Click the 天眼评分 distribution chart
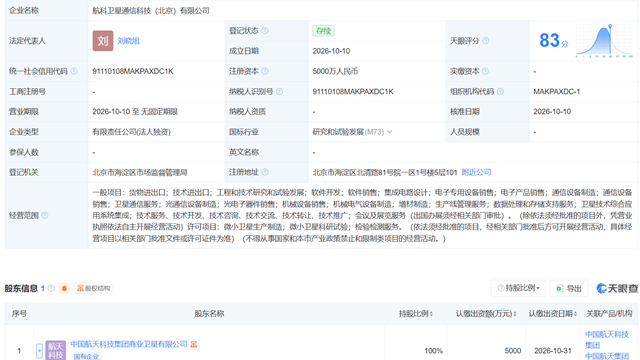640x360 pixels. coord(604,41)
